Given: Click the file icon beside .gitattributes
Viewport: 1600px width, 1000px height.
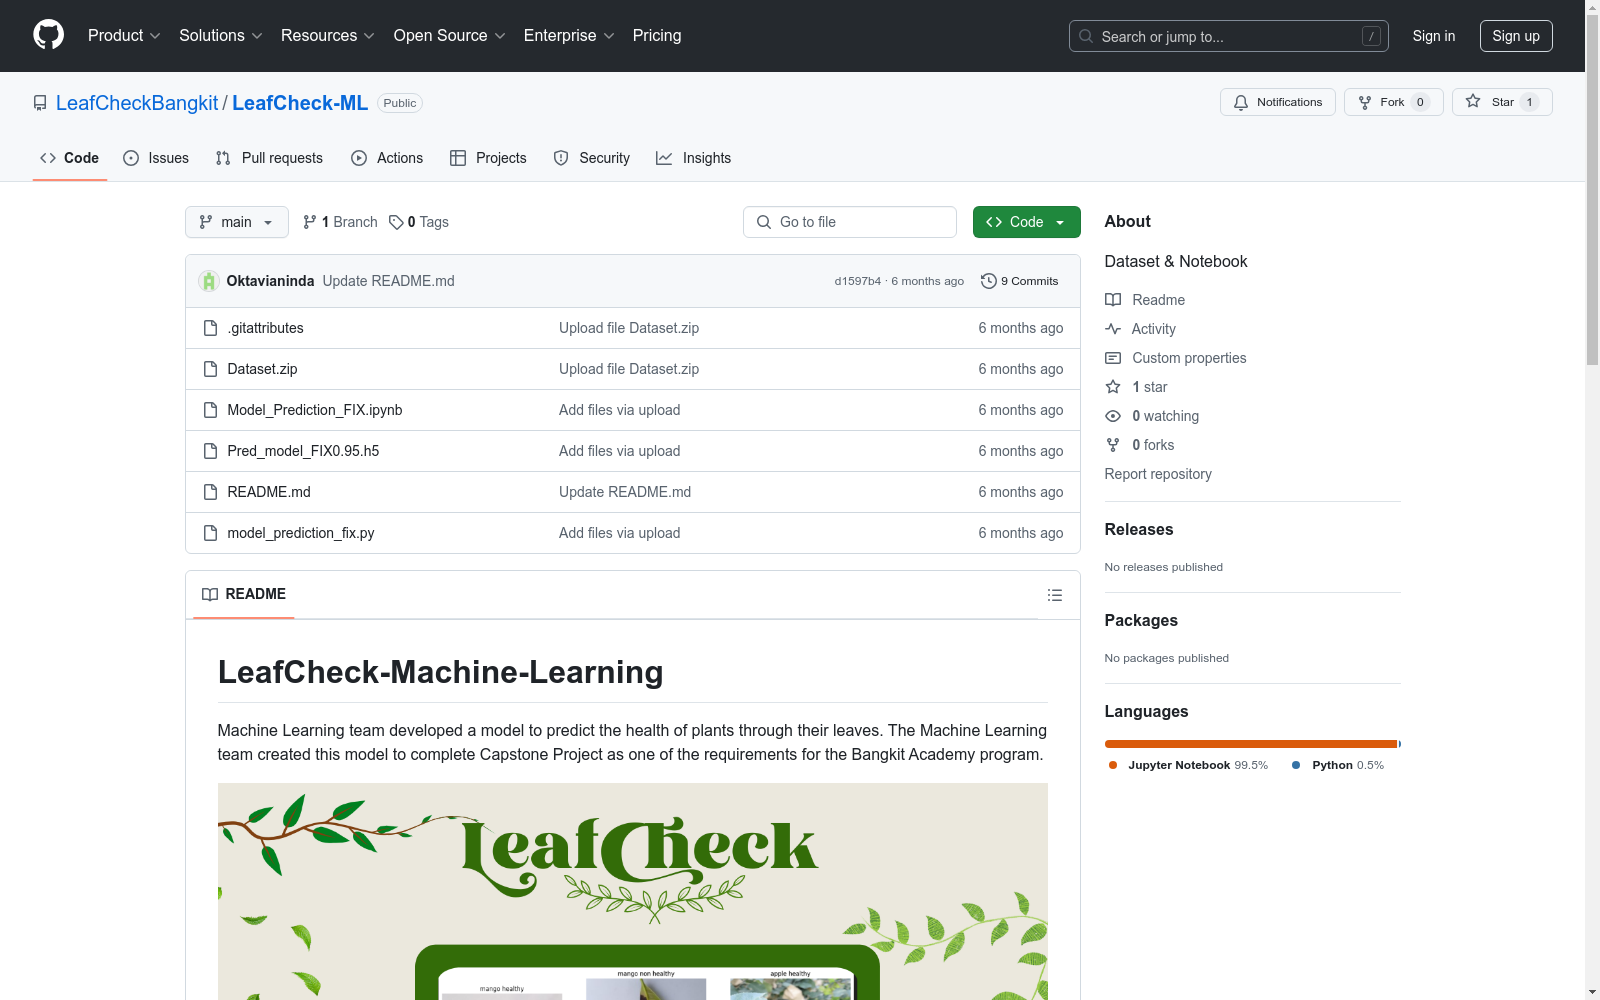Looking at the screenshot, I should click(x=210, y=328).
